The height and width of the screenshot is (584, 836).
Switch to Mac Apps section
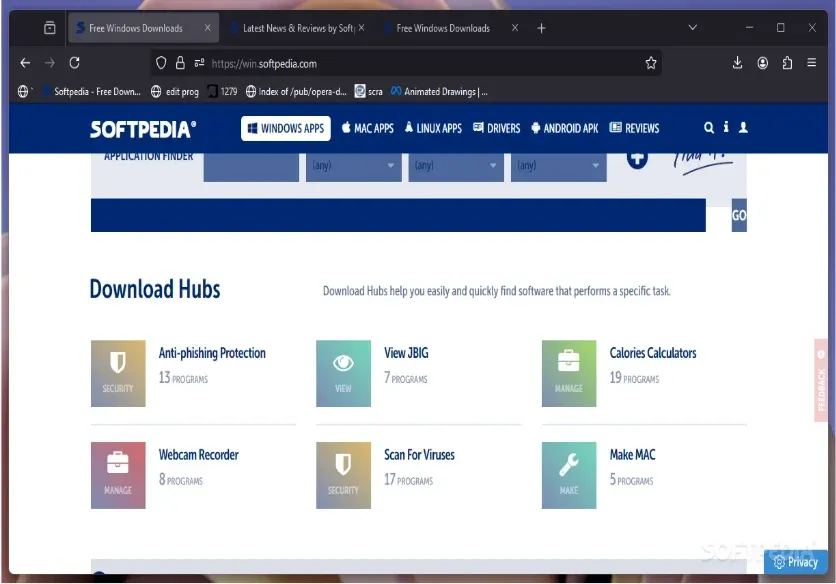point(367,128)
